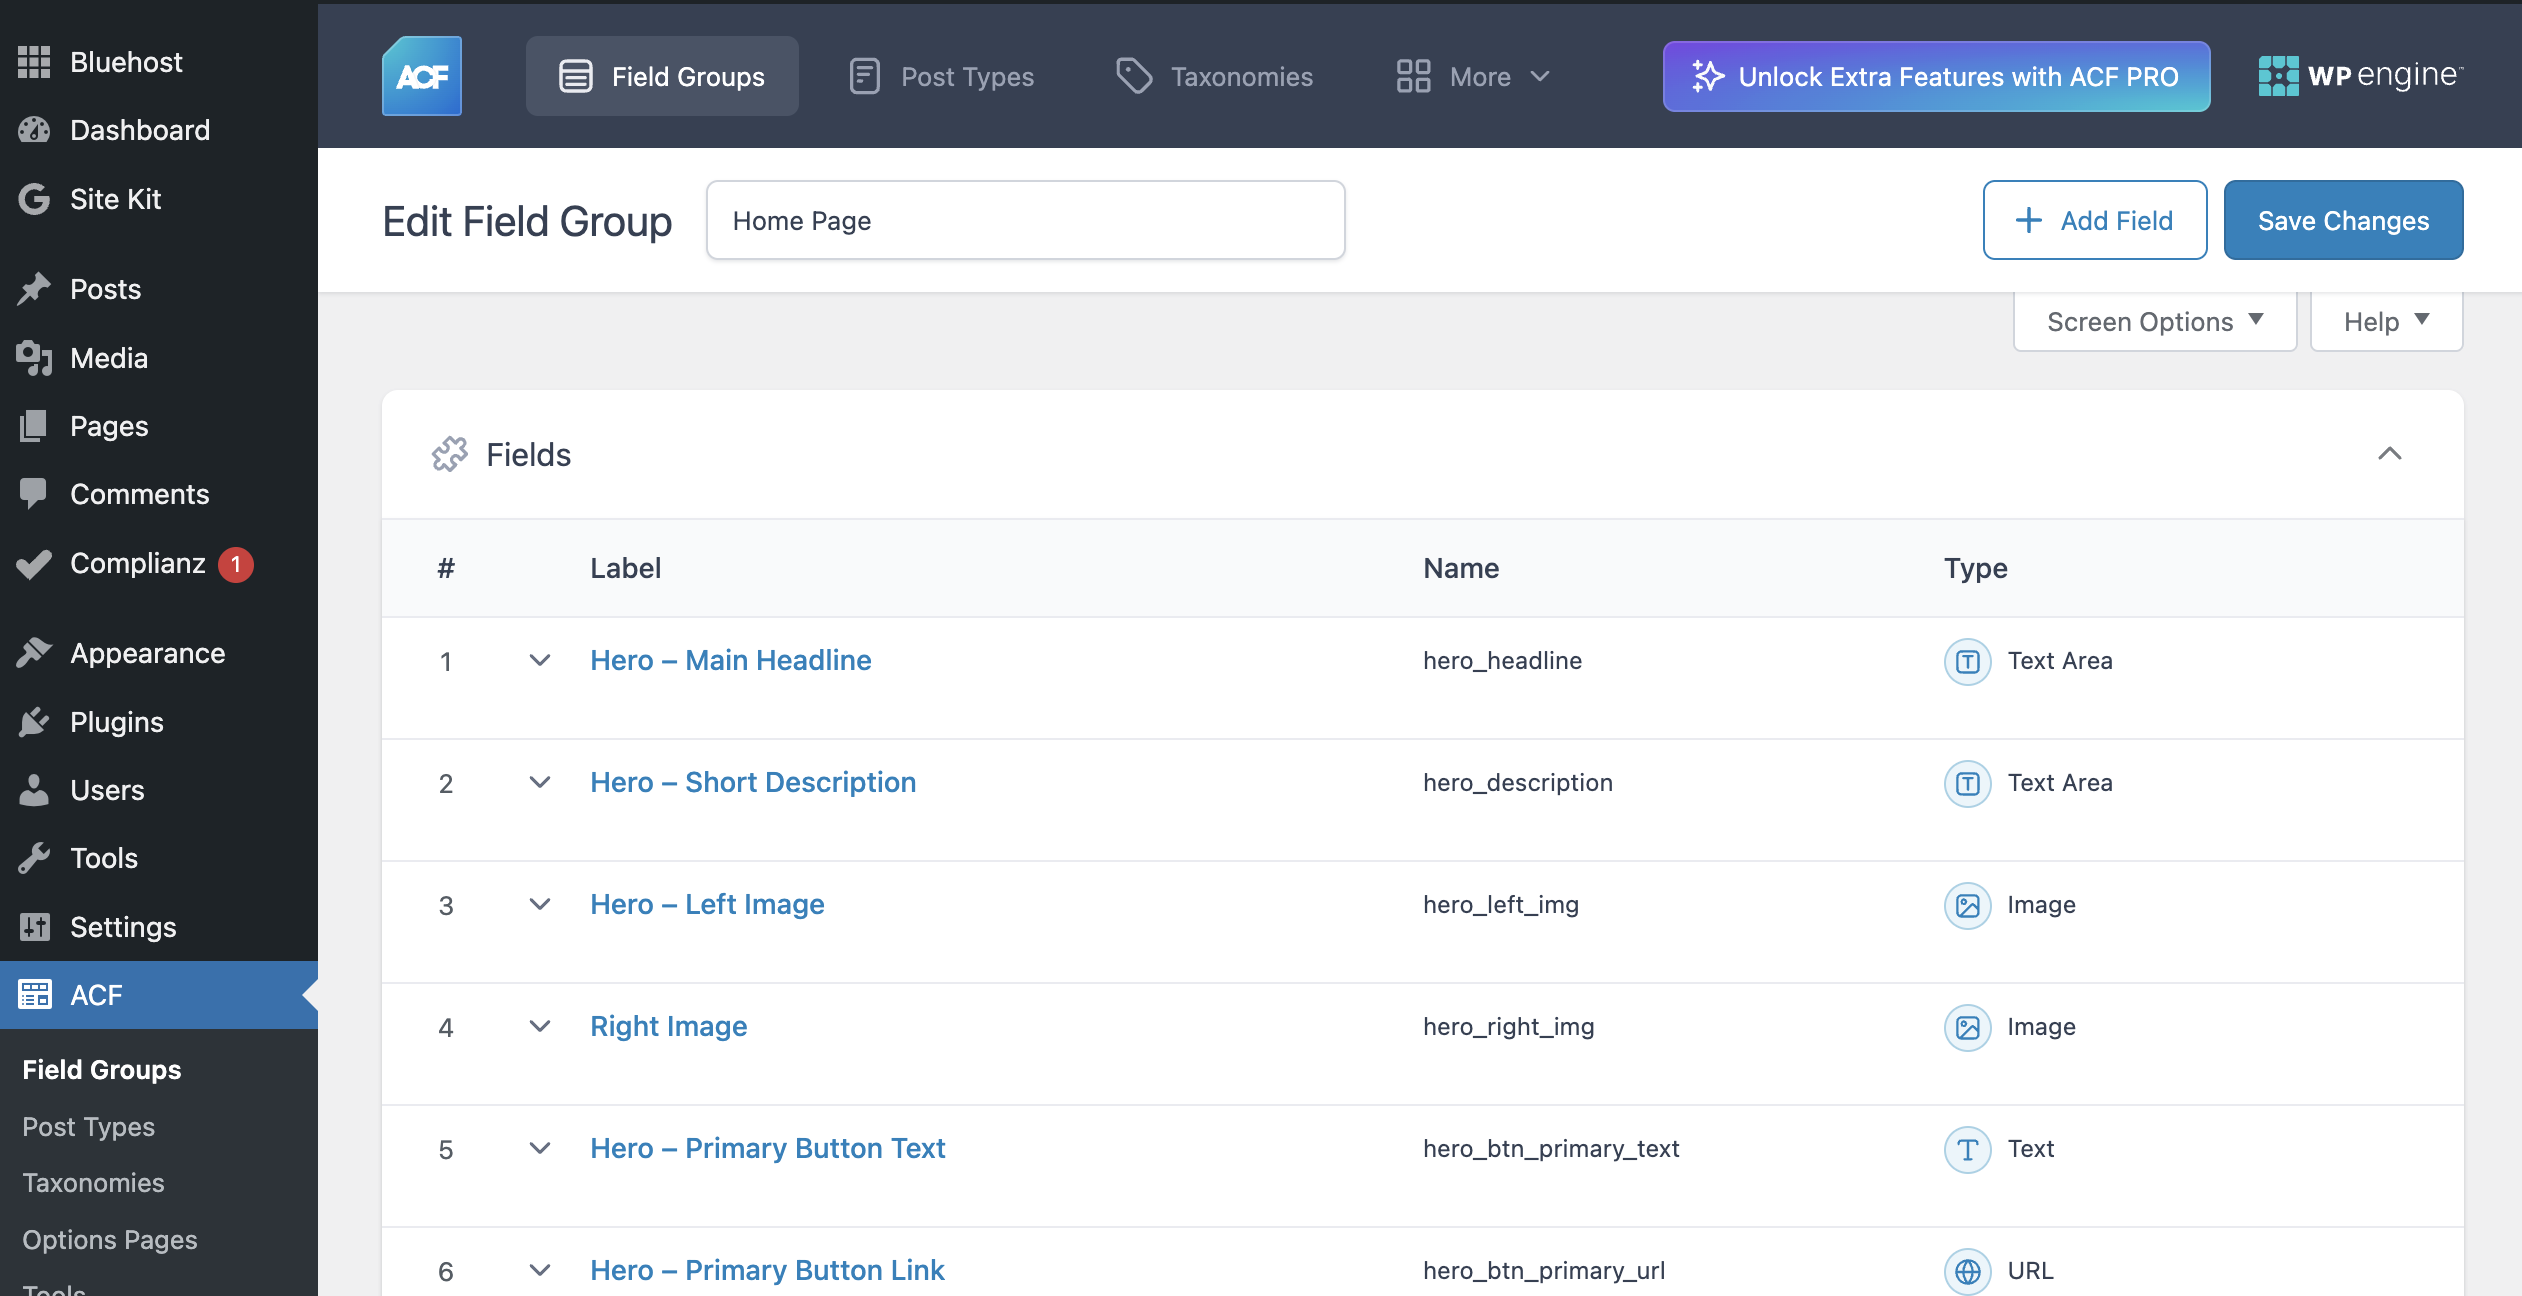Expand the Right Image field row chevron

(x=539, y=1027)
